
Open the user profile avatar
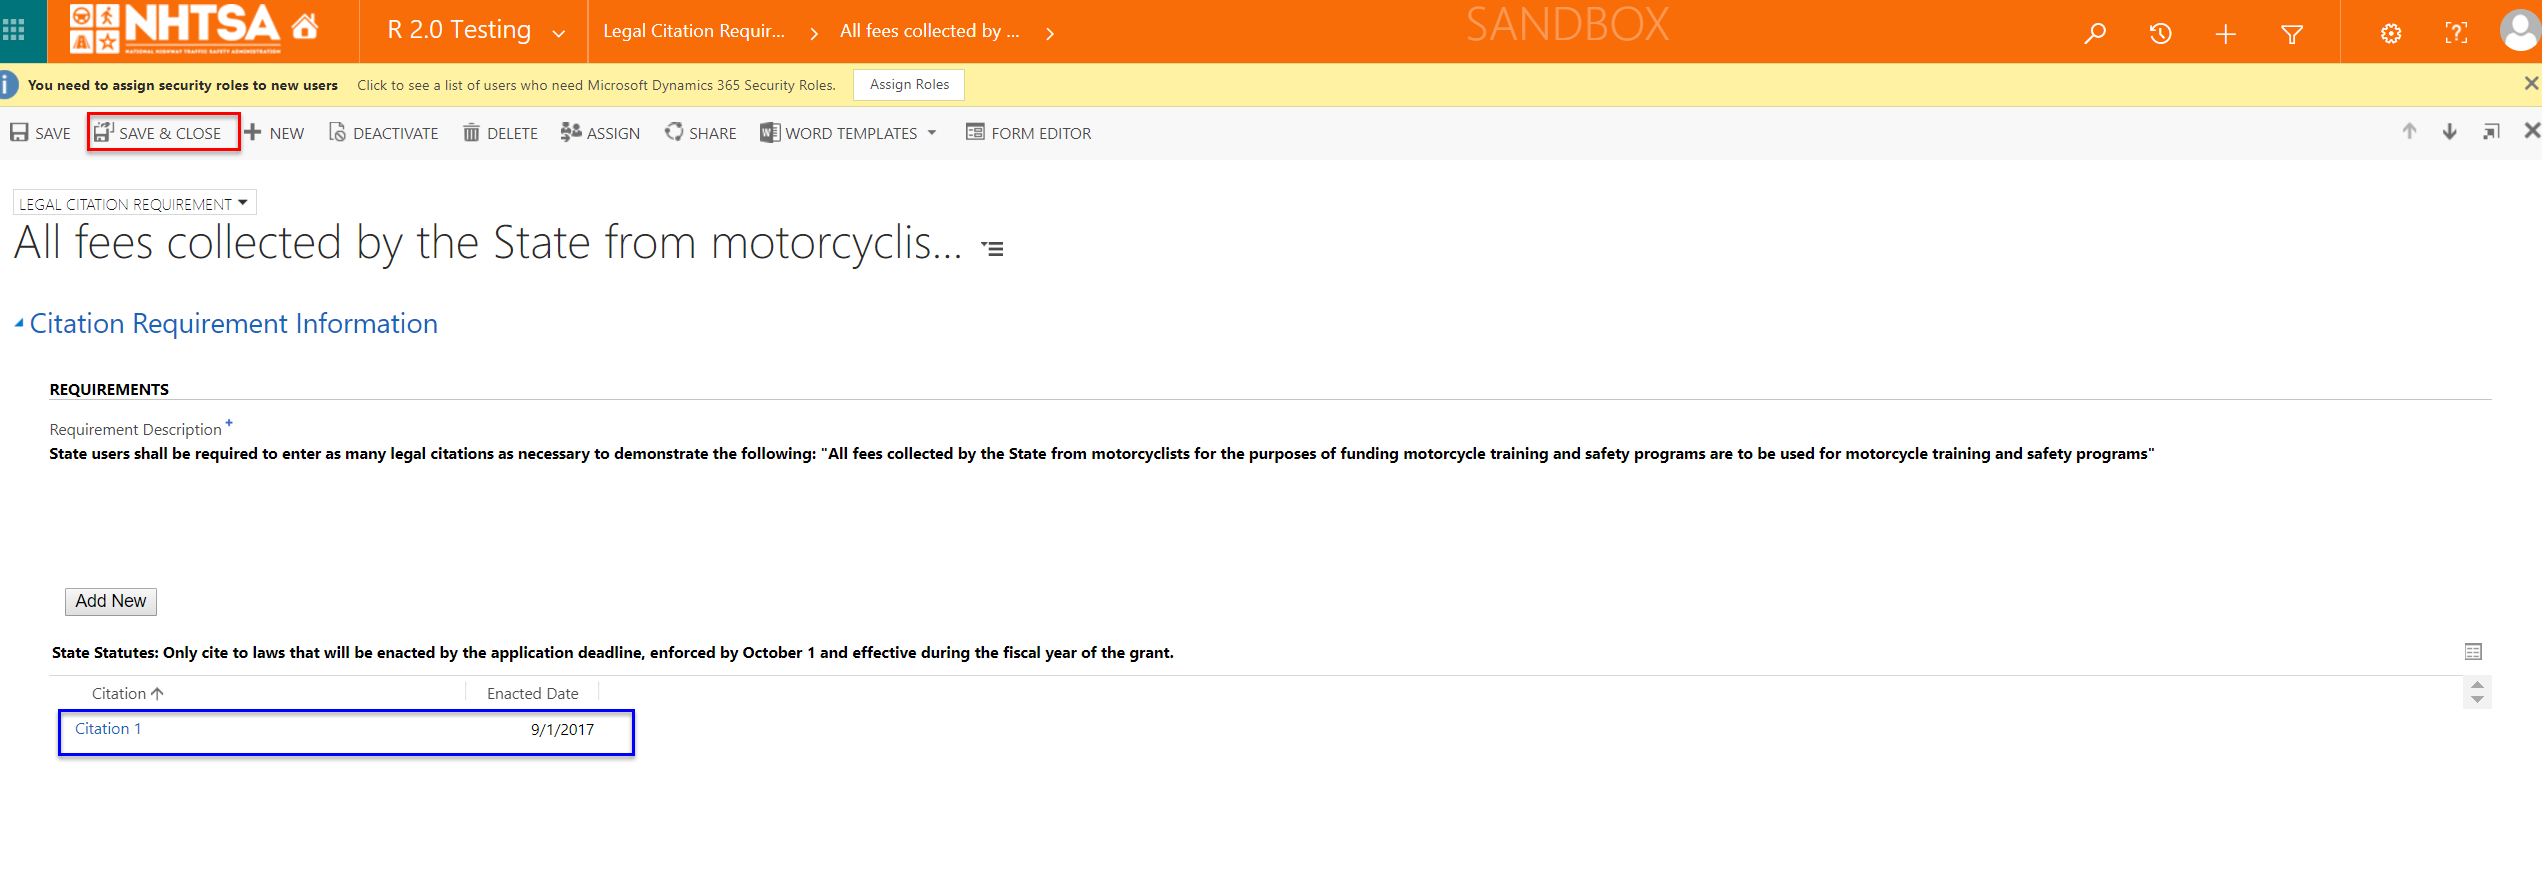[x=2521, y=30]
